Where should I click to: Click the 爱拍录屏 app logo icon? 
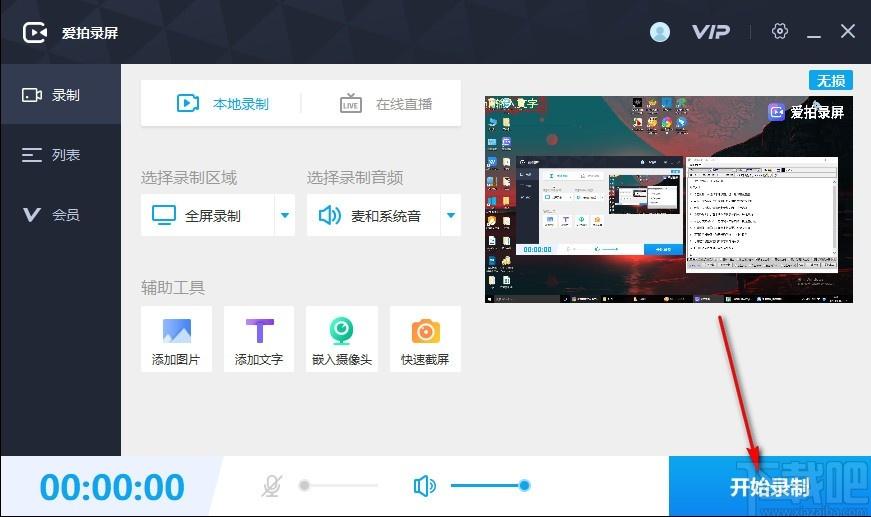coord(35,33)
